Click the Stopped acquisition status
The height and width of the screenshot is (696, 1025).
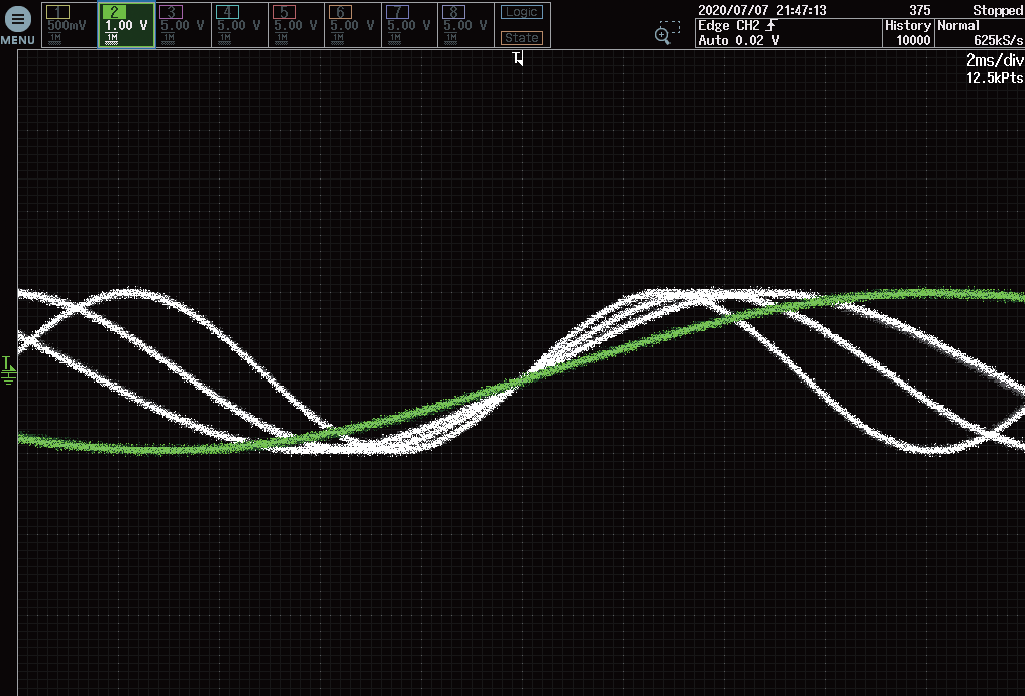point(998,10)
